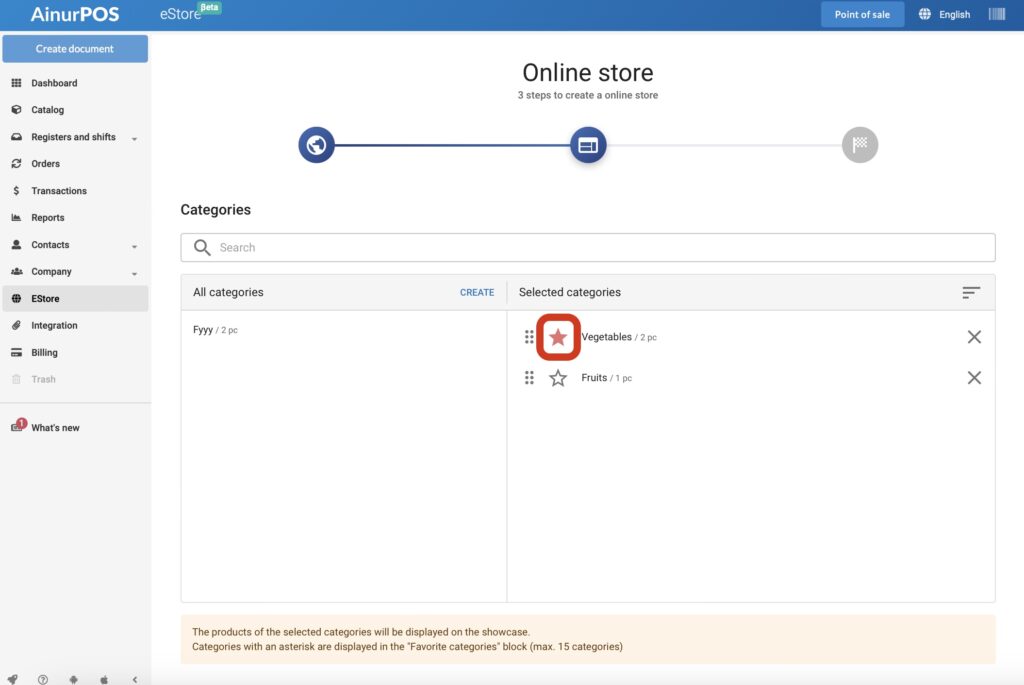Change the language from English
1024x685 pixels.
[944, 14]
